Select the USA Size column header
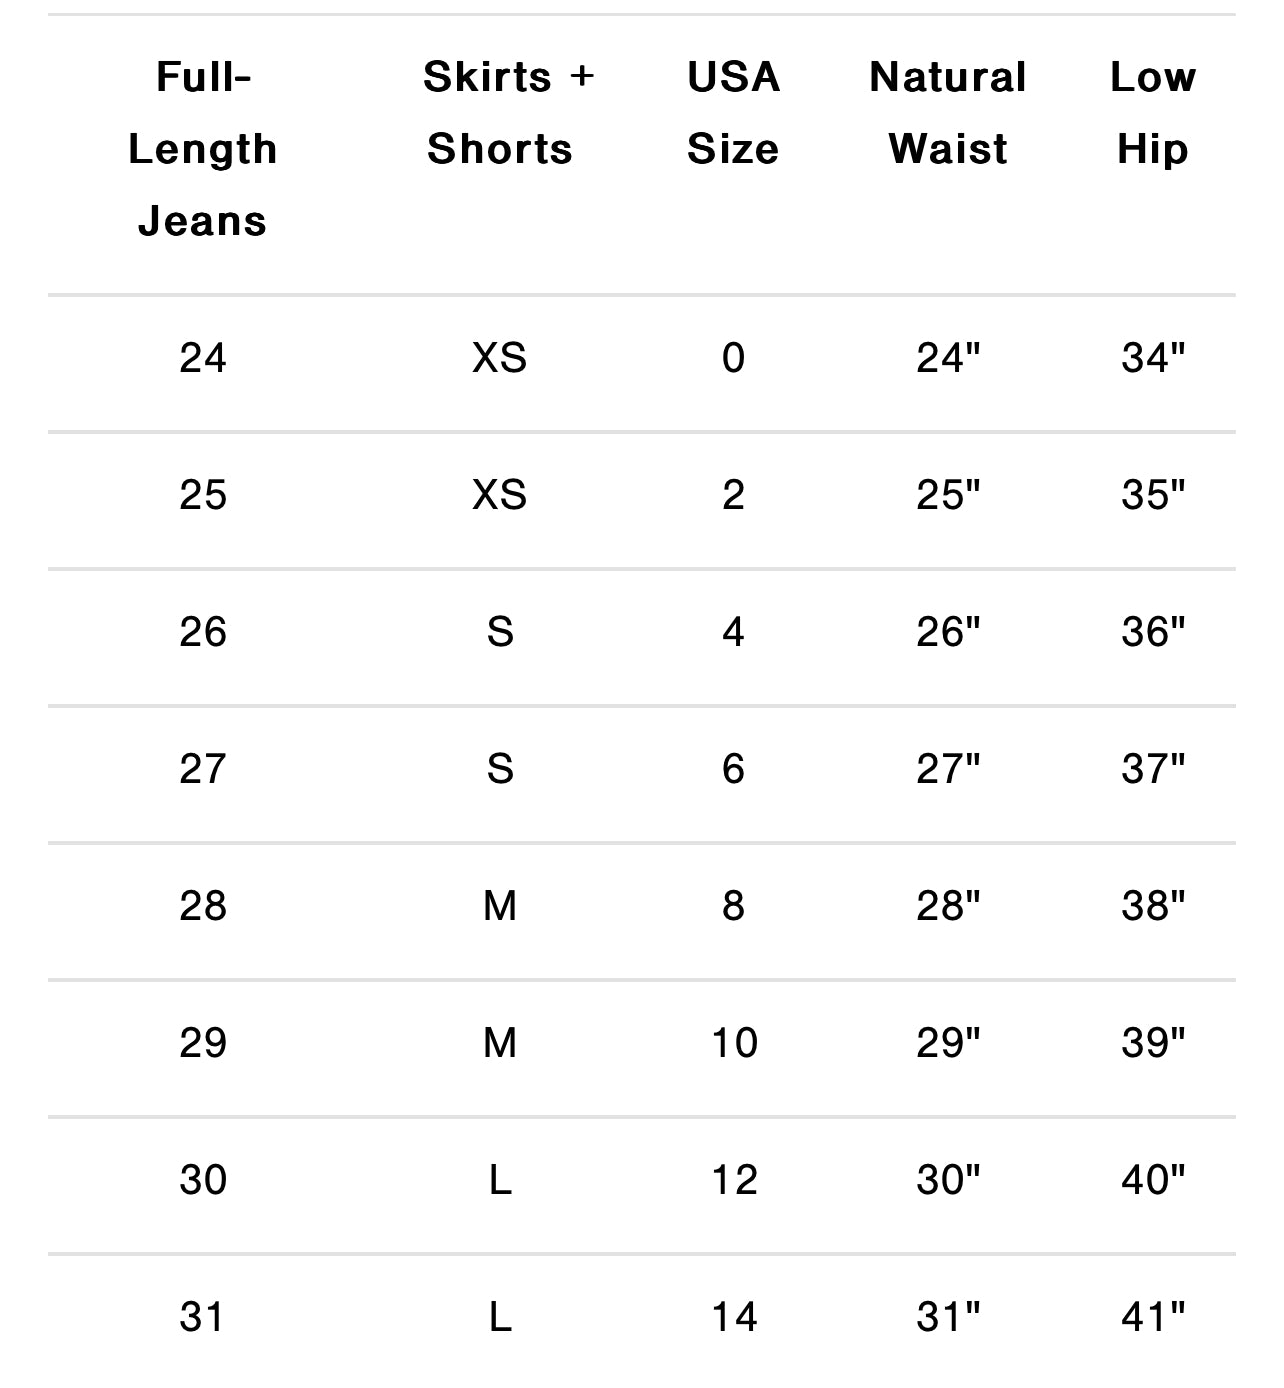The image size is (1284, 1388). click(x=733, y=113)
